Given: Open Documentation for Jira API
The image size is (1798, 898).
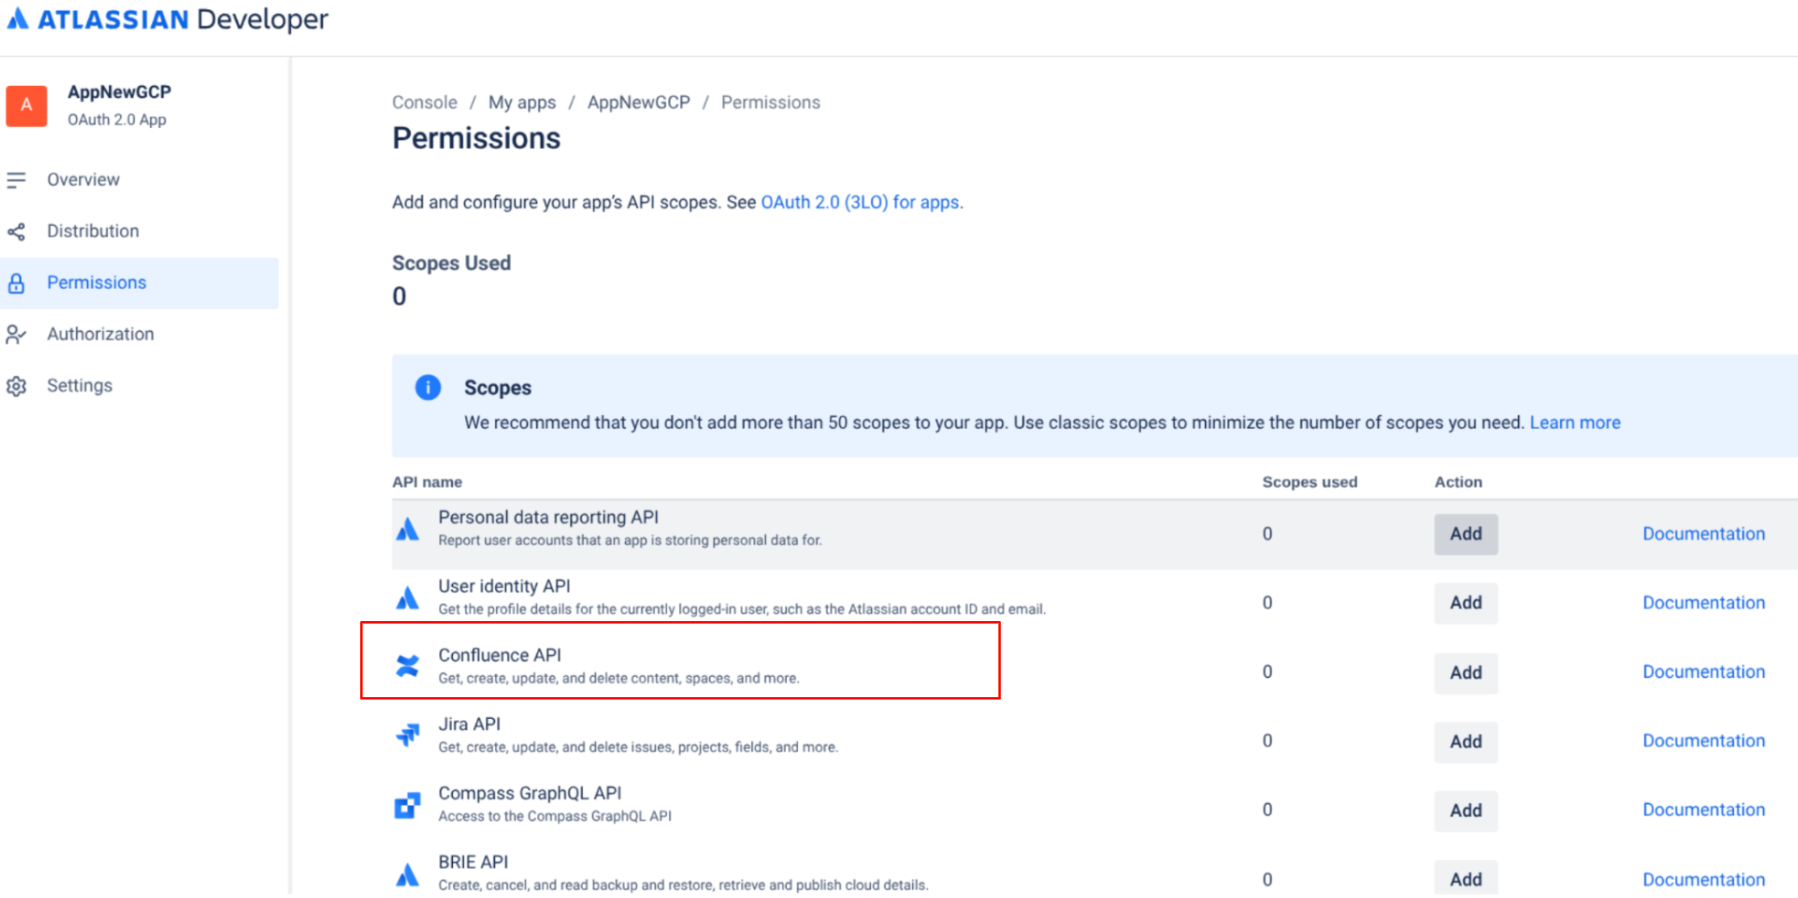Looking at the screenshot, I should click(x=1704, y=741).
